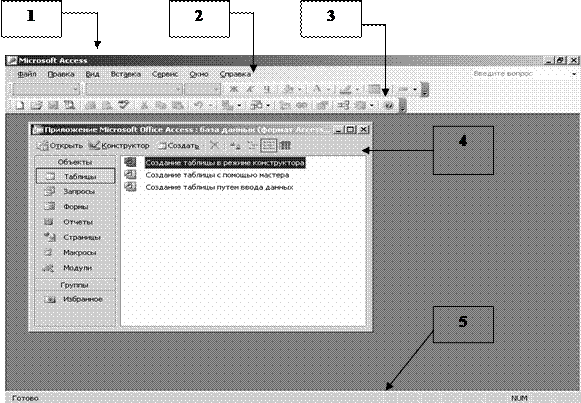Expand the Analyze dropdown arrow
The width and height of the screenshot is (581, 403).
268,106
